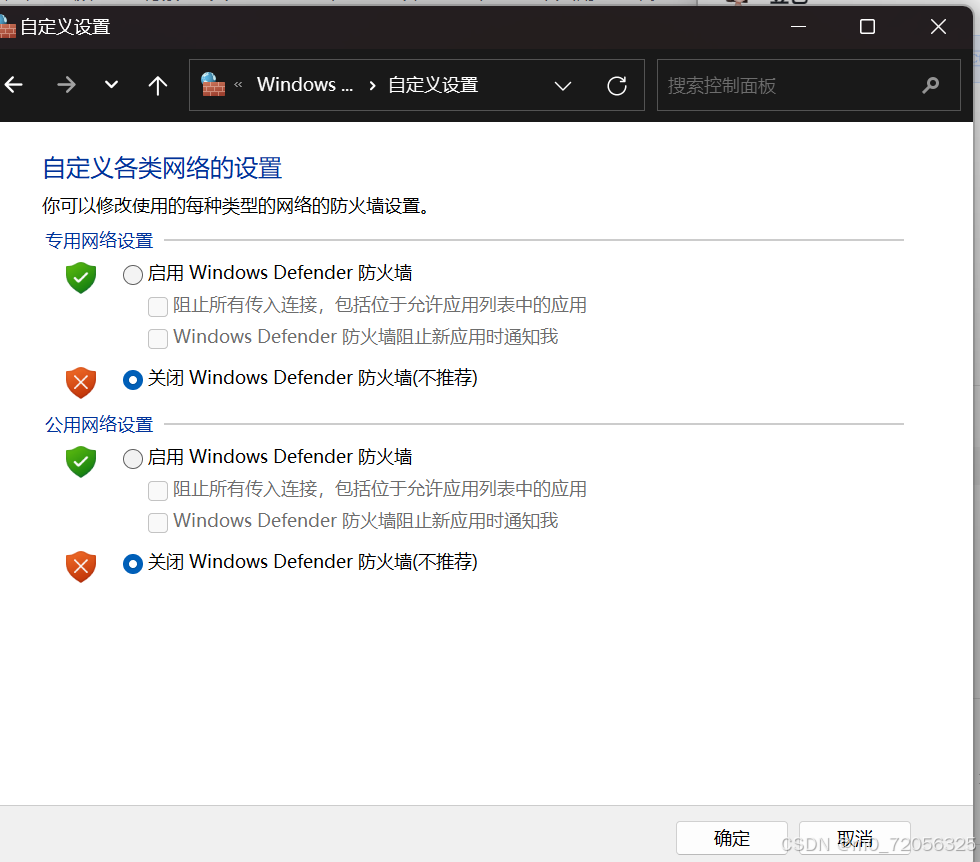Check block all incoming connections under public network

click(158, 491)
